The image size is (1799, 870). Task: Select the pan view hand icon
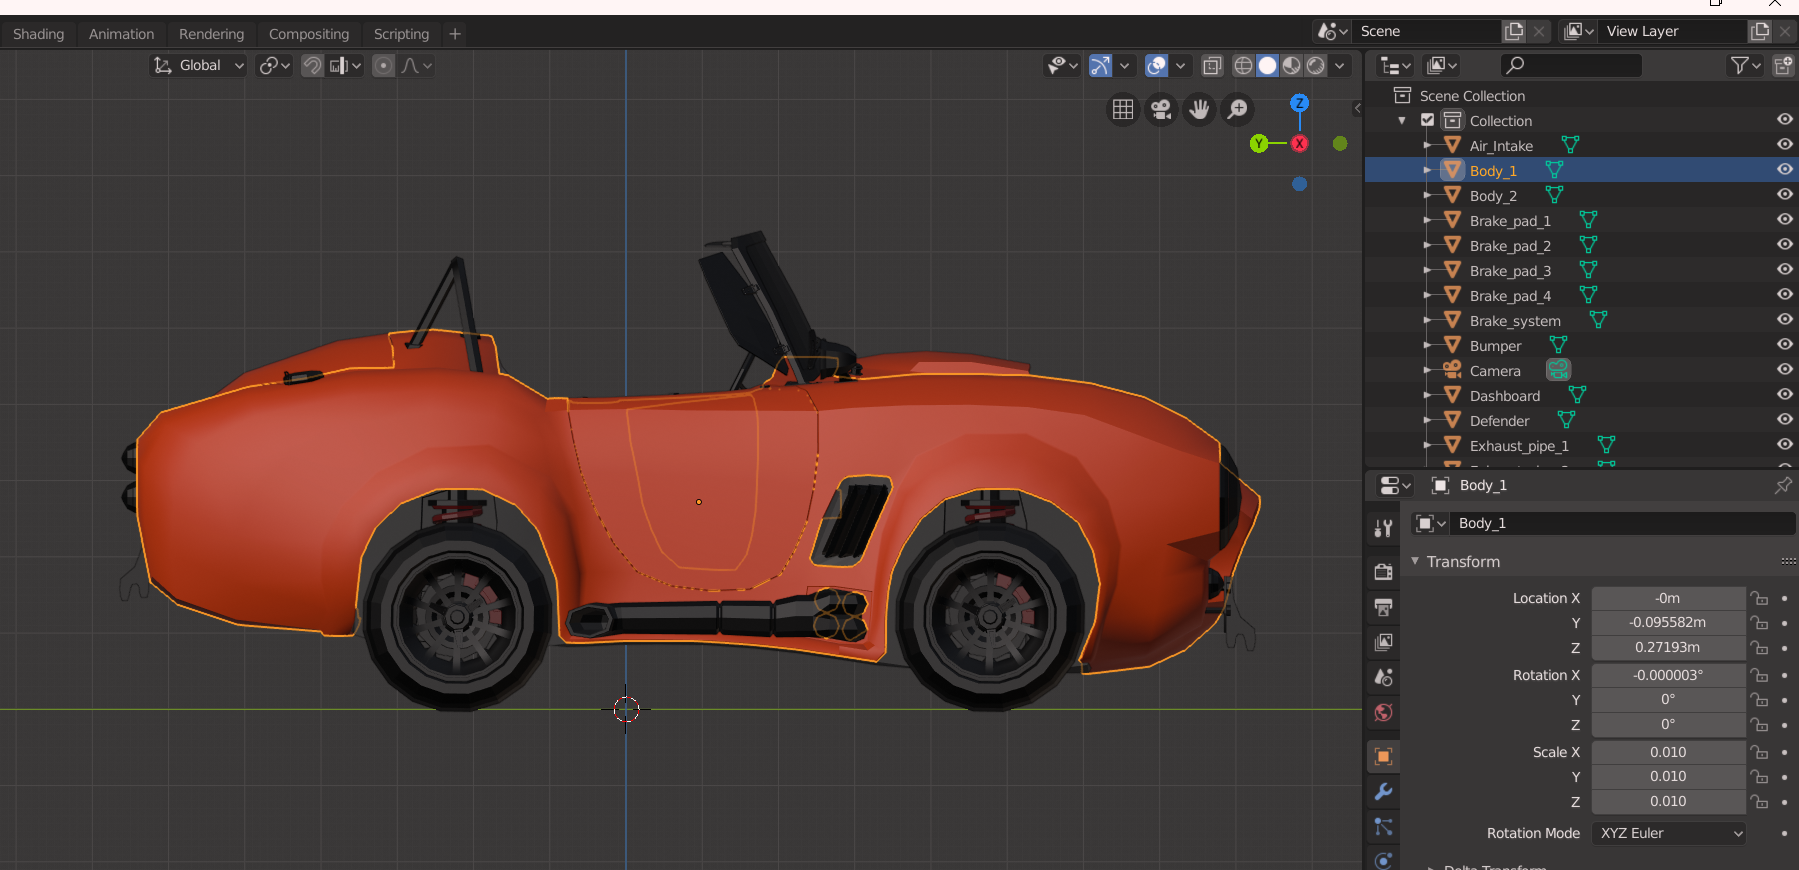click(1199, 109)
